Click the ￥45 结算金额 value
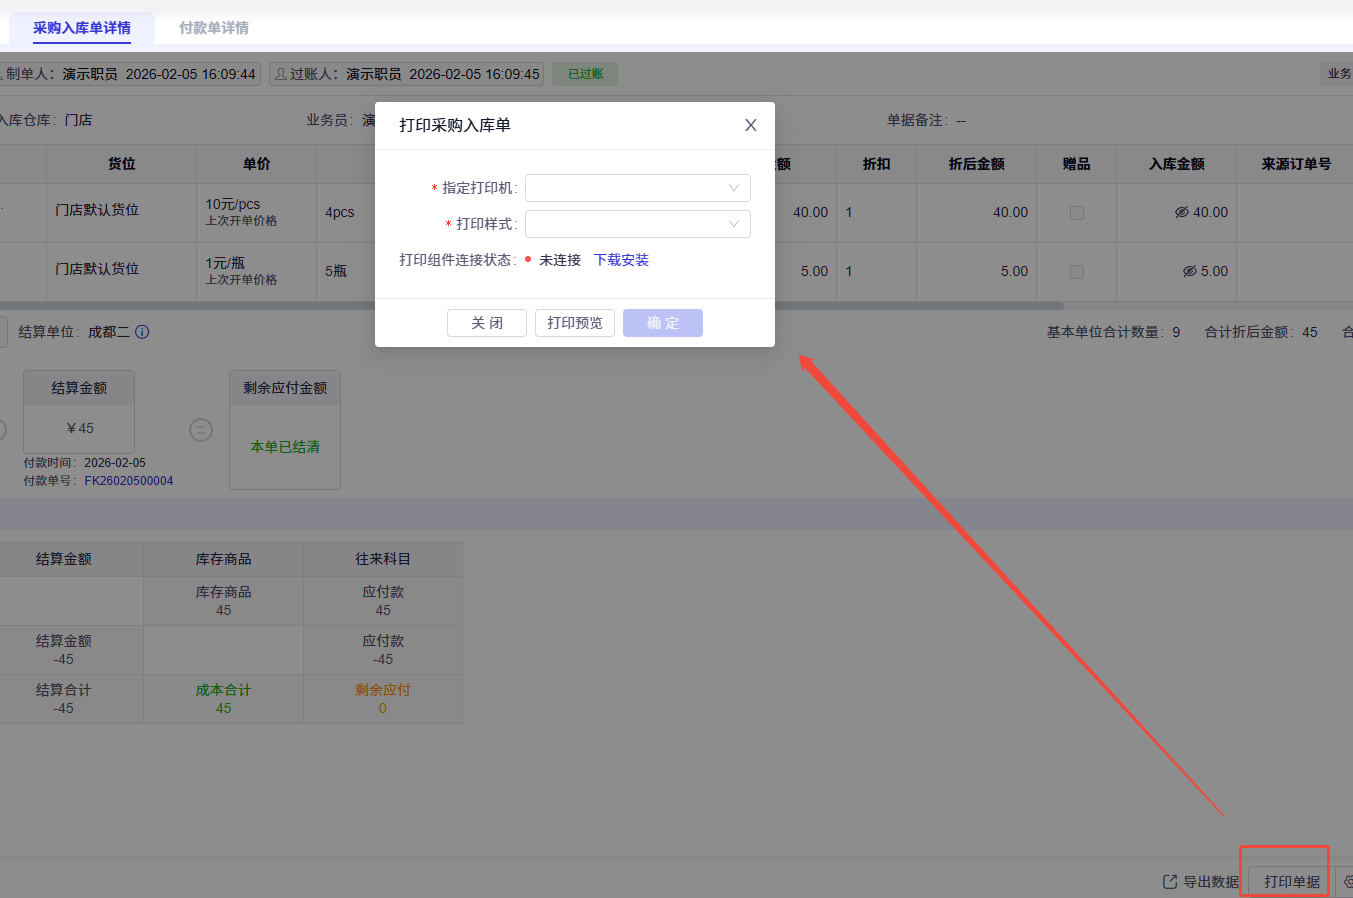 click(79, 428)
